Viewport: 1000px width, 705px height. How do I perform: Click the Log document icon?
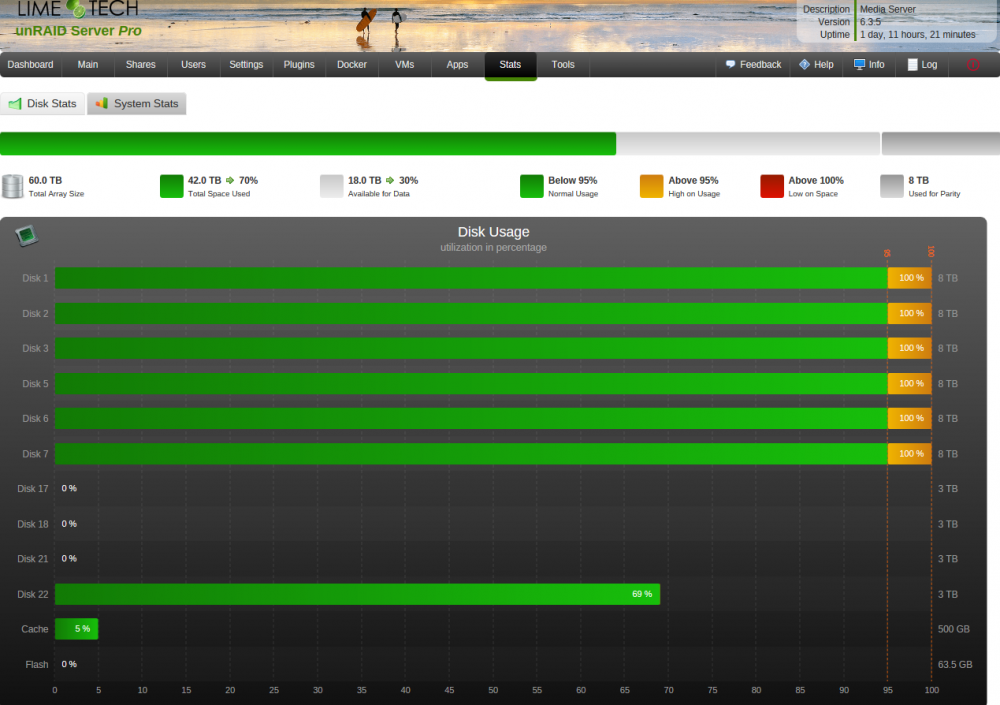coord(913,64)
